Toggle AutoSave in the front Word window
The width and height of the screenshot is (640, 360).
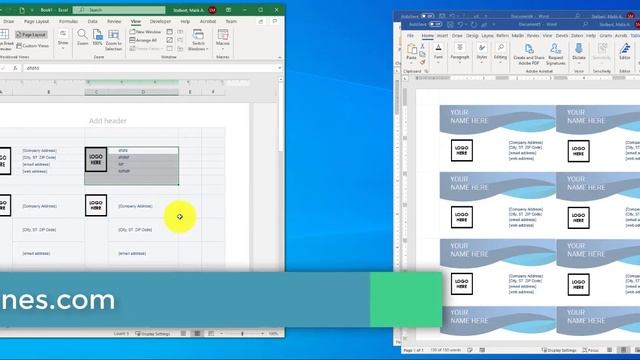click(435, 24)
